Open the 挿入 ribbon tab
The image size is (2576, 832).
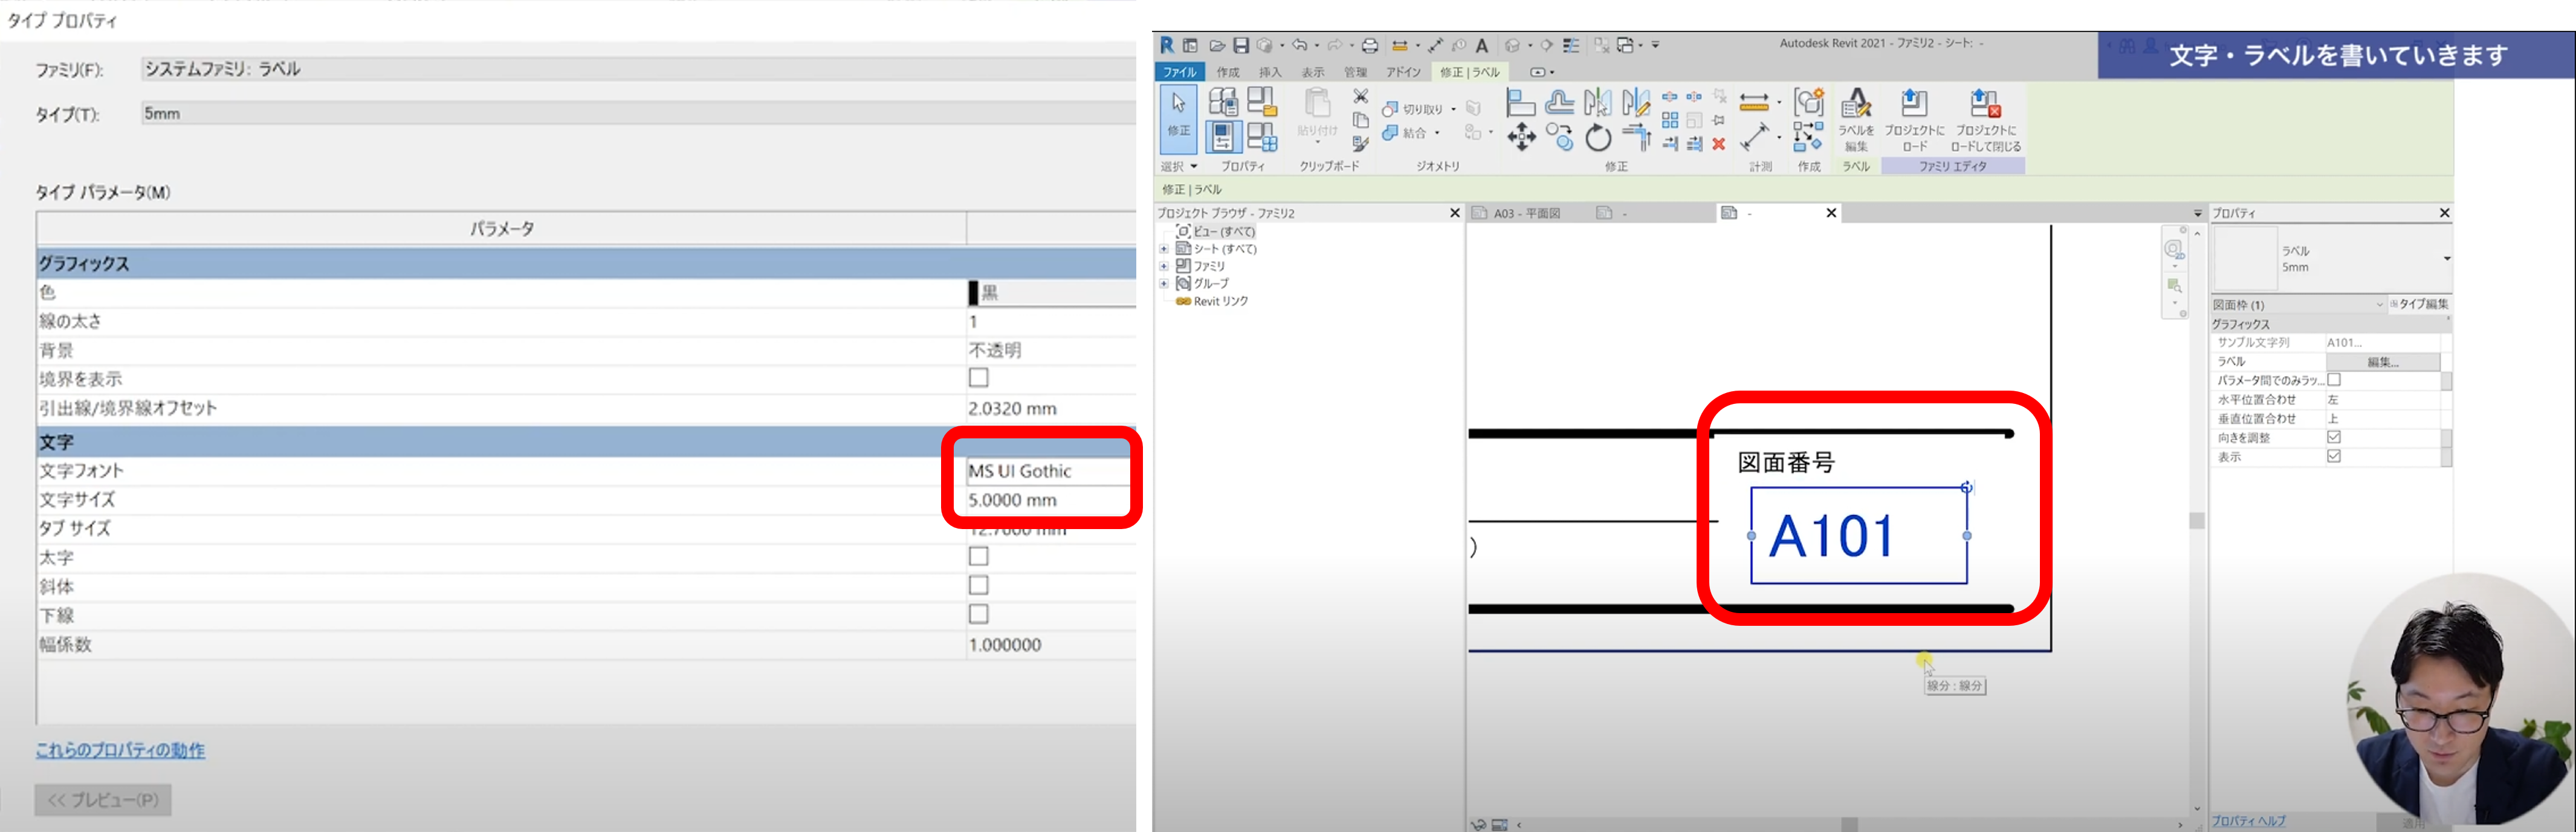1269,72
